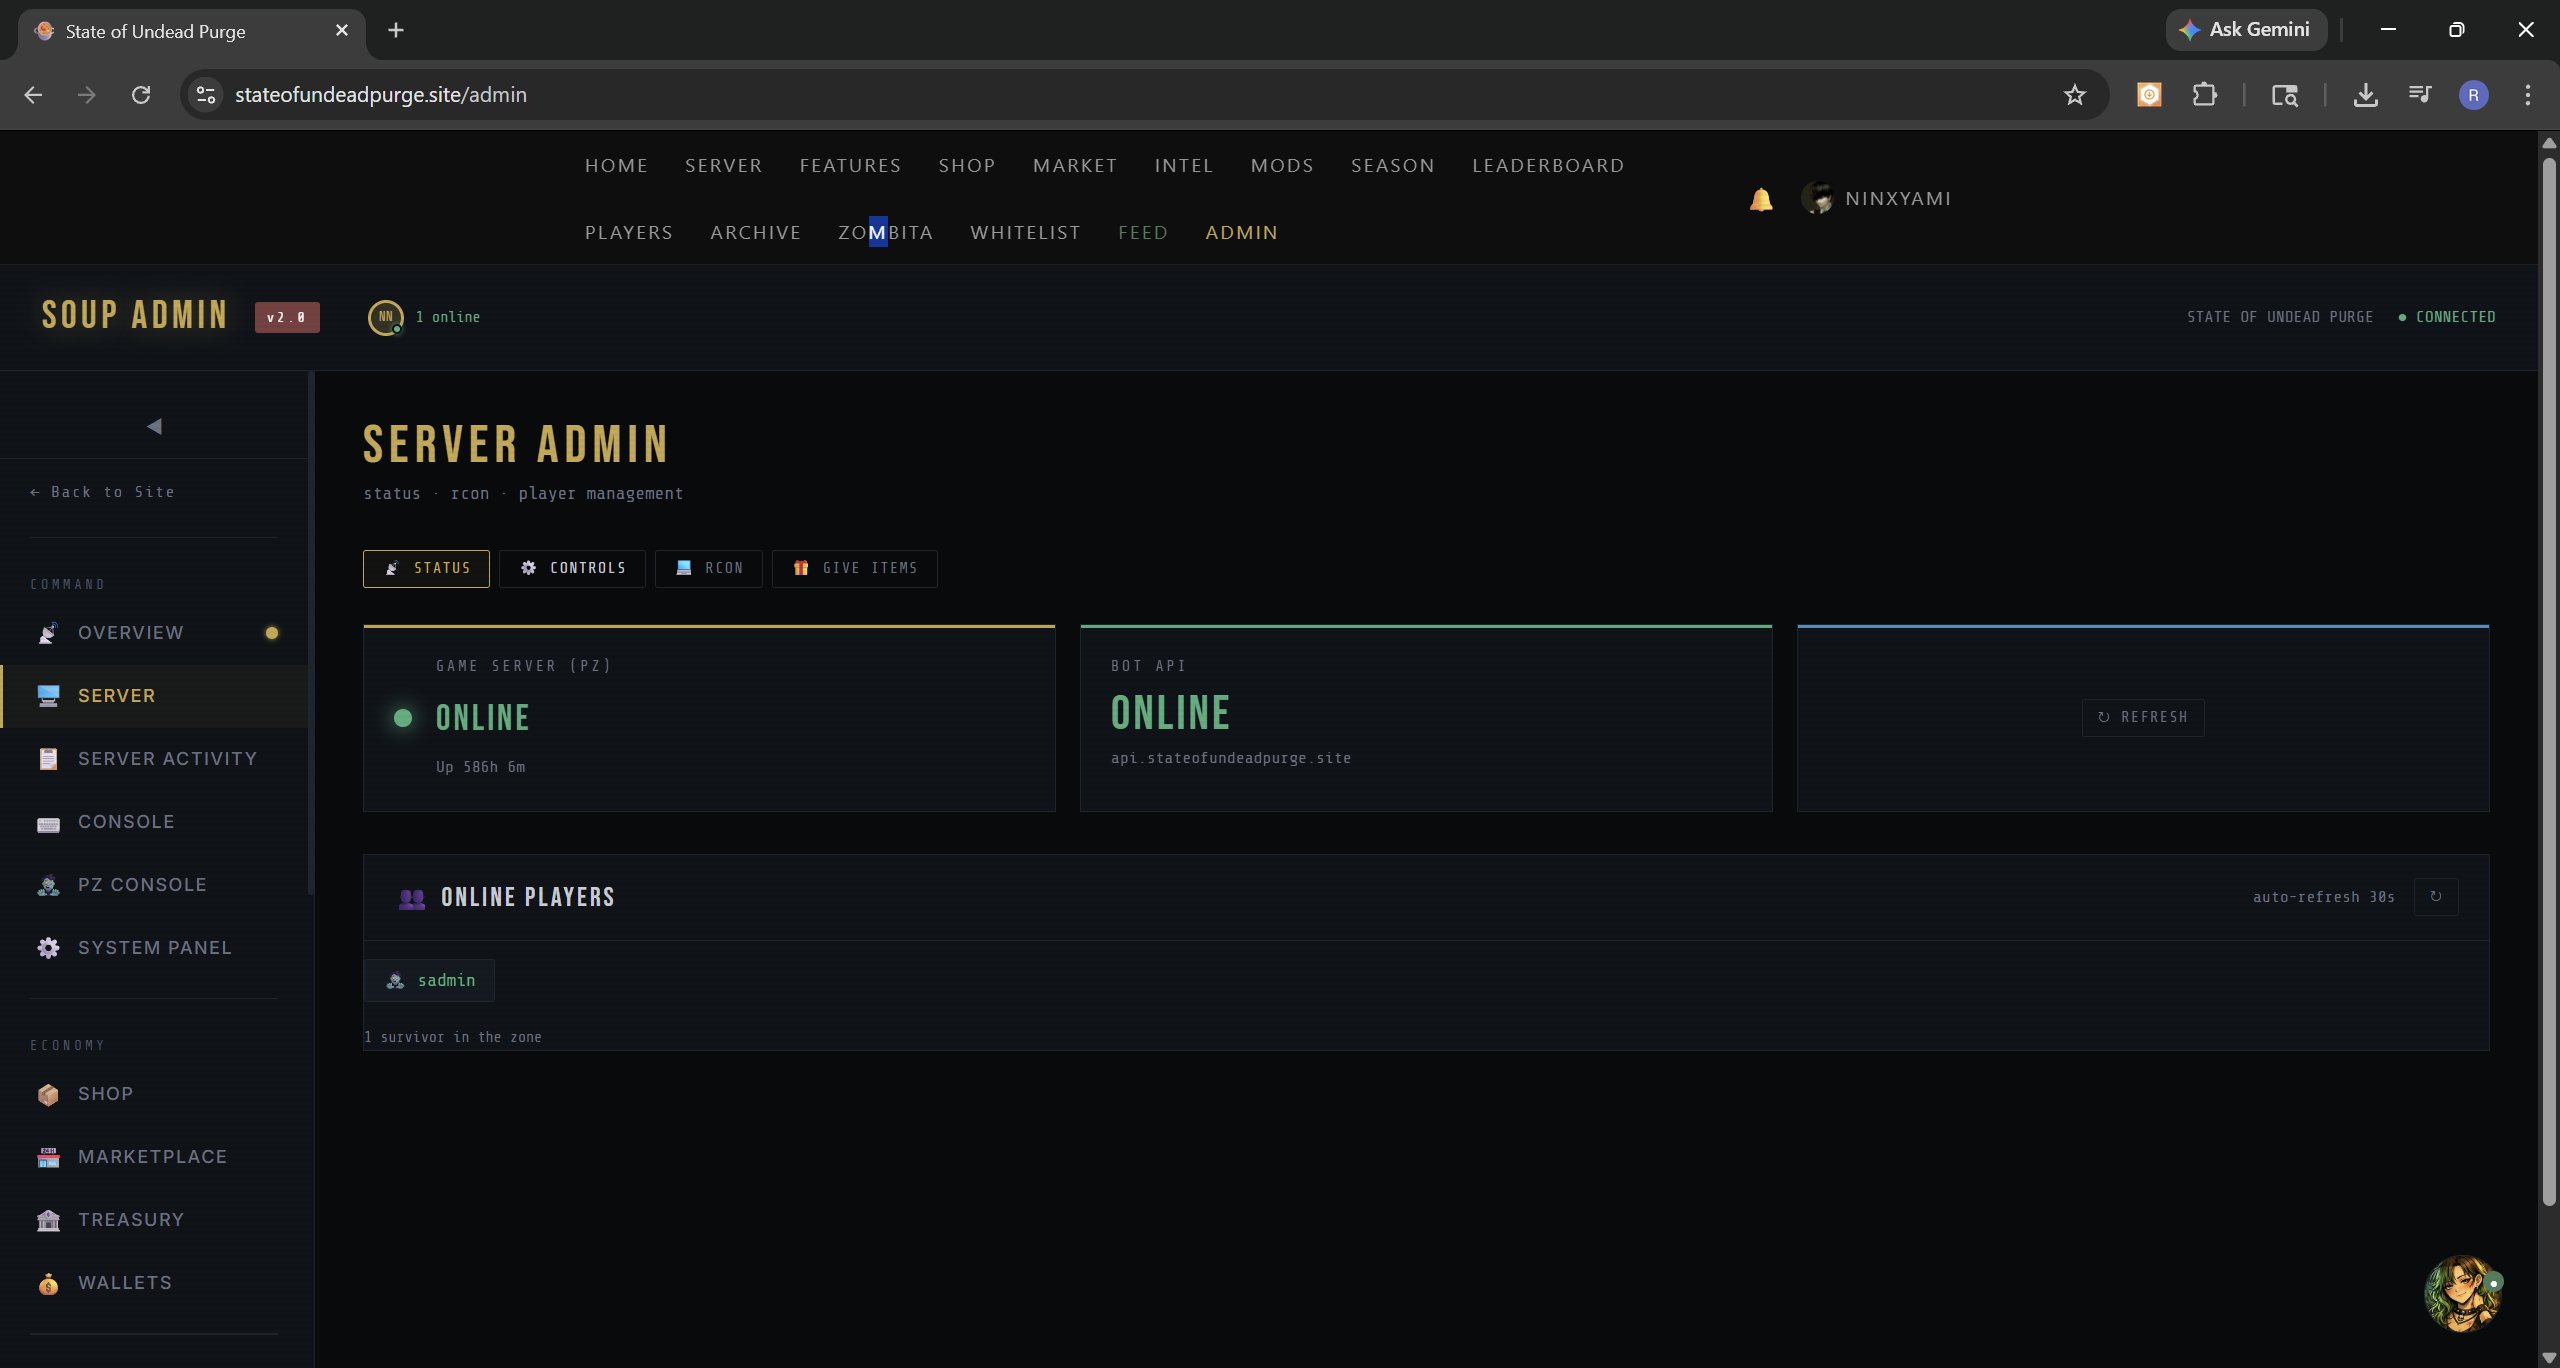Open LEADERBOARD in the navigation
The width and height of the screenshot is (2560, 1368).
tap(1548, 166)
